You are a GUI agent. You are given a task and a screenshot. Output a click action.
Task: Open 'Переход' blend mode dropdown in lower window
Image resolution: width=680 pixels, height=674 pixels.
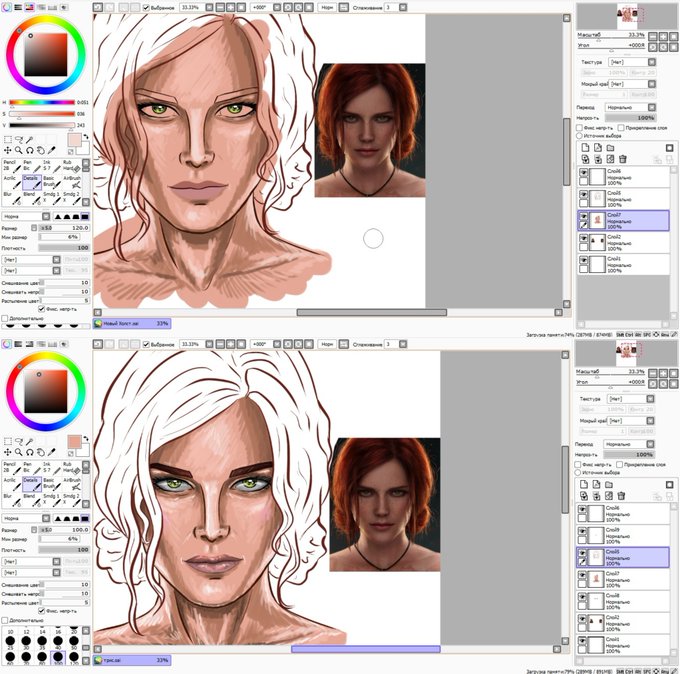629,444
